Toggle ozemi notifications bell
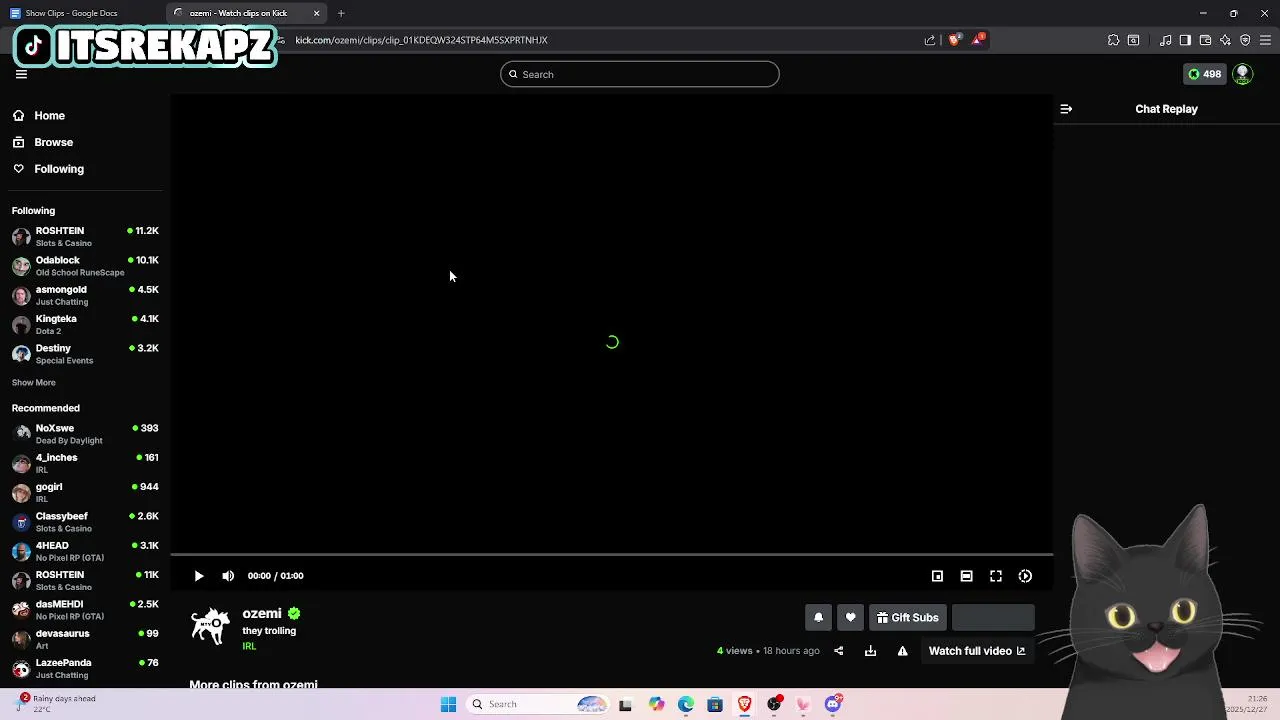Image resolution: width=1280 pixels, height=720 pixels. point(818,618)
